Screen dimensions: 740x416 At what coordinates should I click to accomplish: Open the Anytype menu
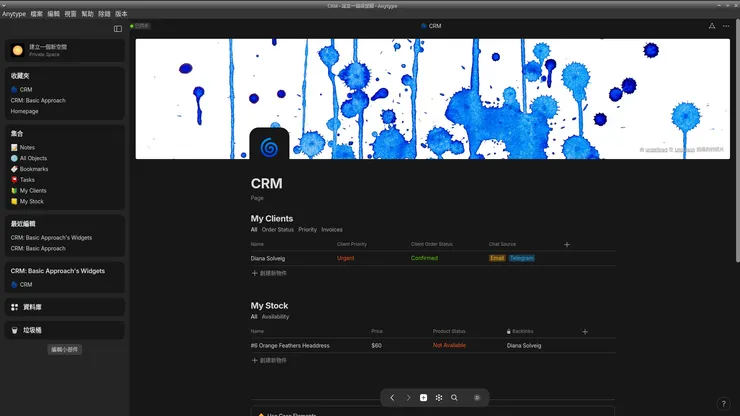click(14, 14)
